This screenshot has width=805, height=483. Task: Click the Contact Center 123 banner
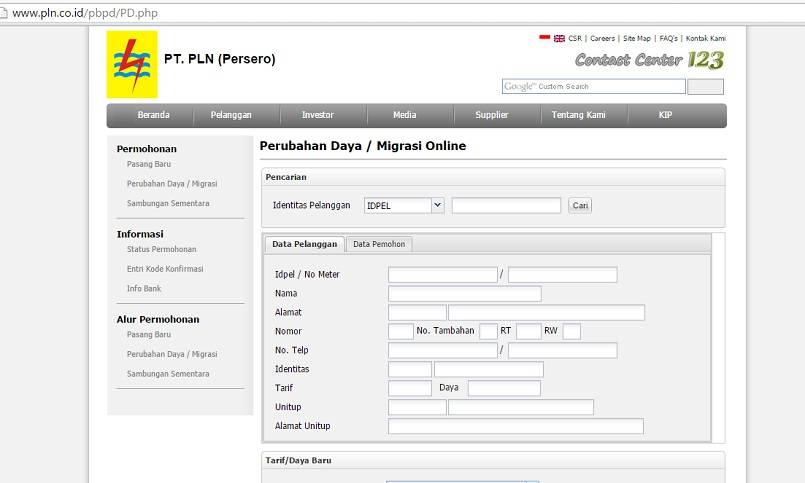click(x=649, y=60)
